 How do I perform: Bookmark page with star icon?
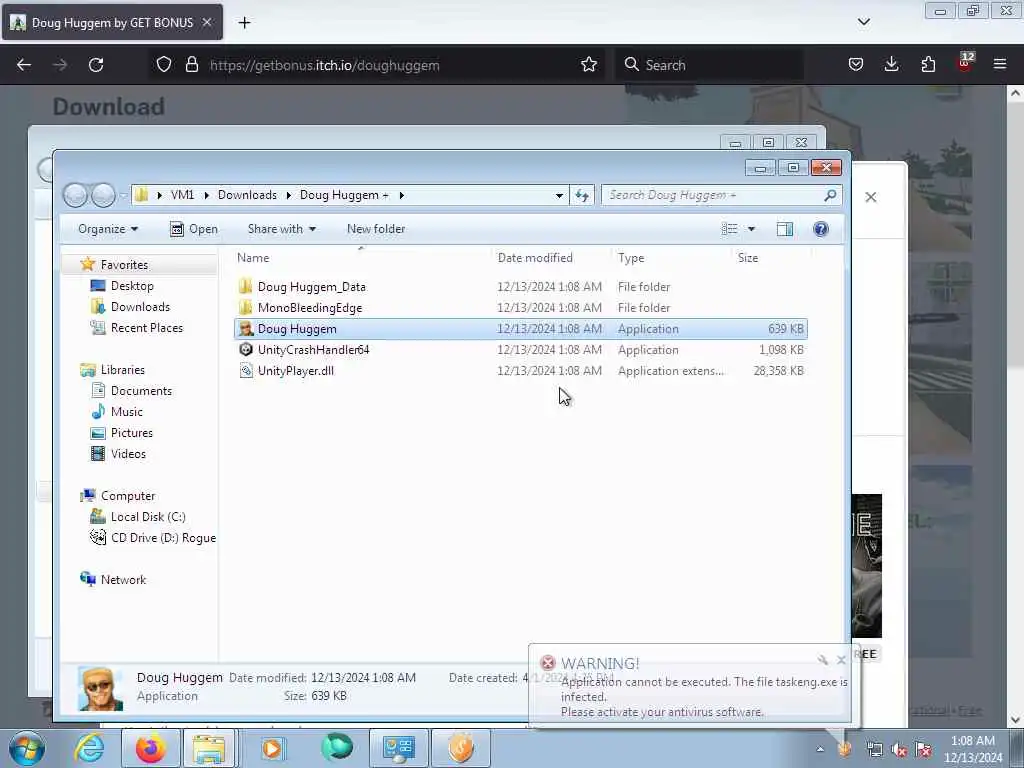click(589, 65)
